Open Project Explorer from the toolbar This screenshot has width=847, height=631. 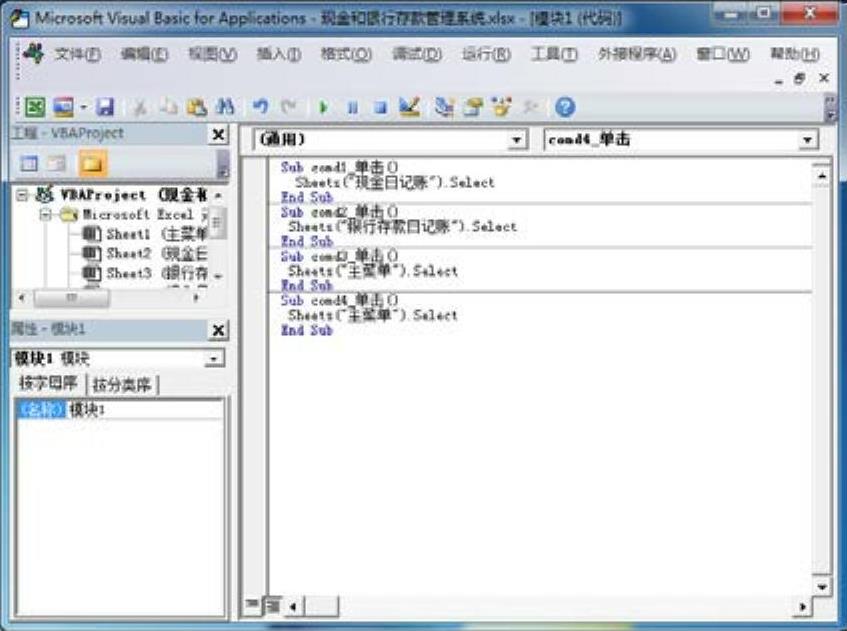[444, 107]
